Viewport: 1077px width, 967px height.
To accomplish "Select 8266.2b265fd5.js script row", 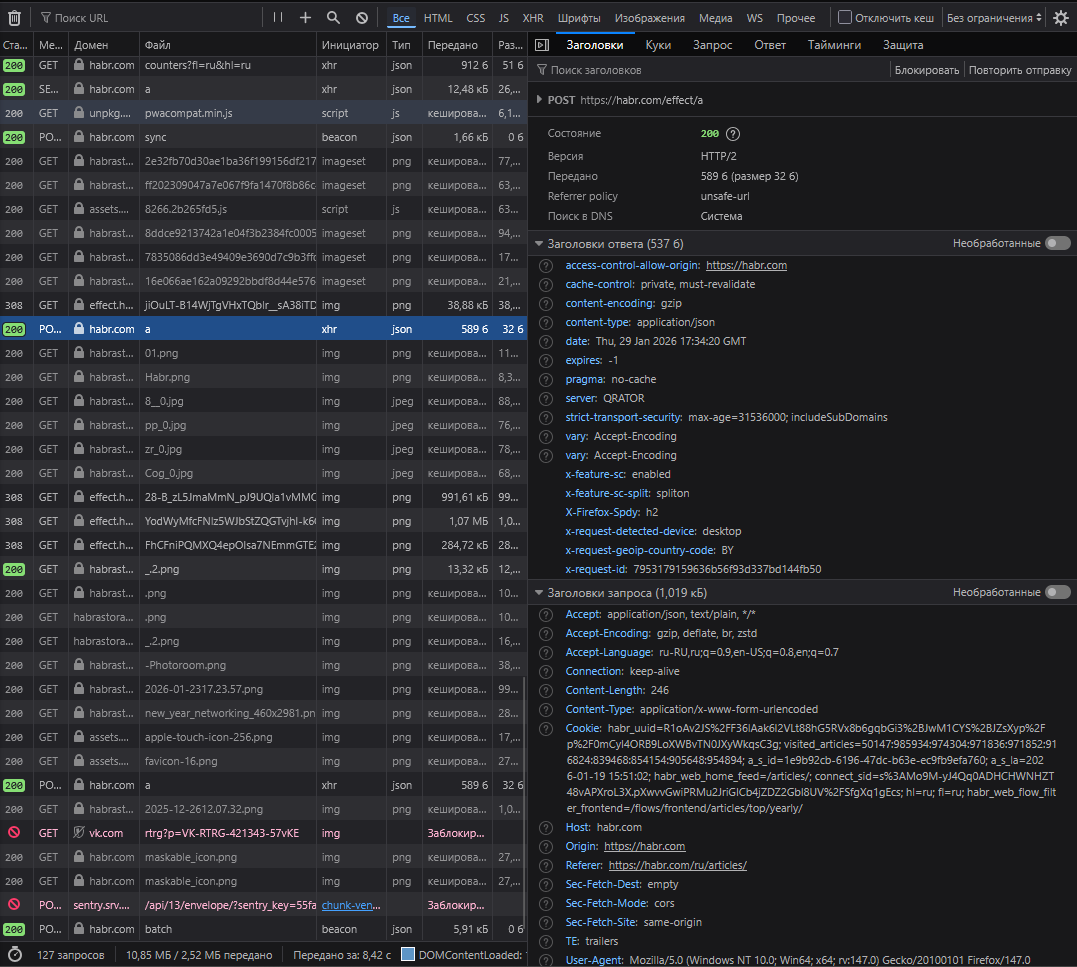I will pos(264,209).
